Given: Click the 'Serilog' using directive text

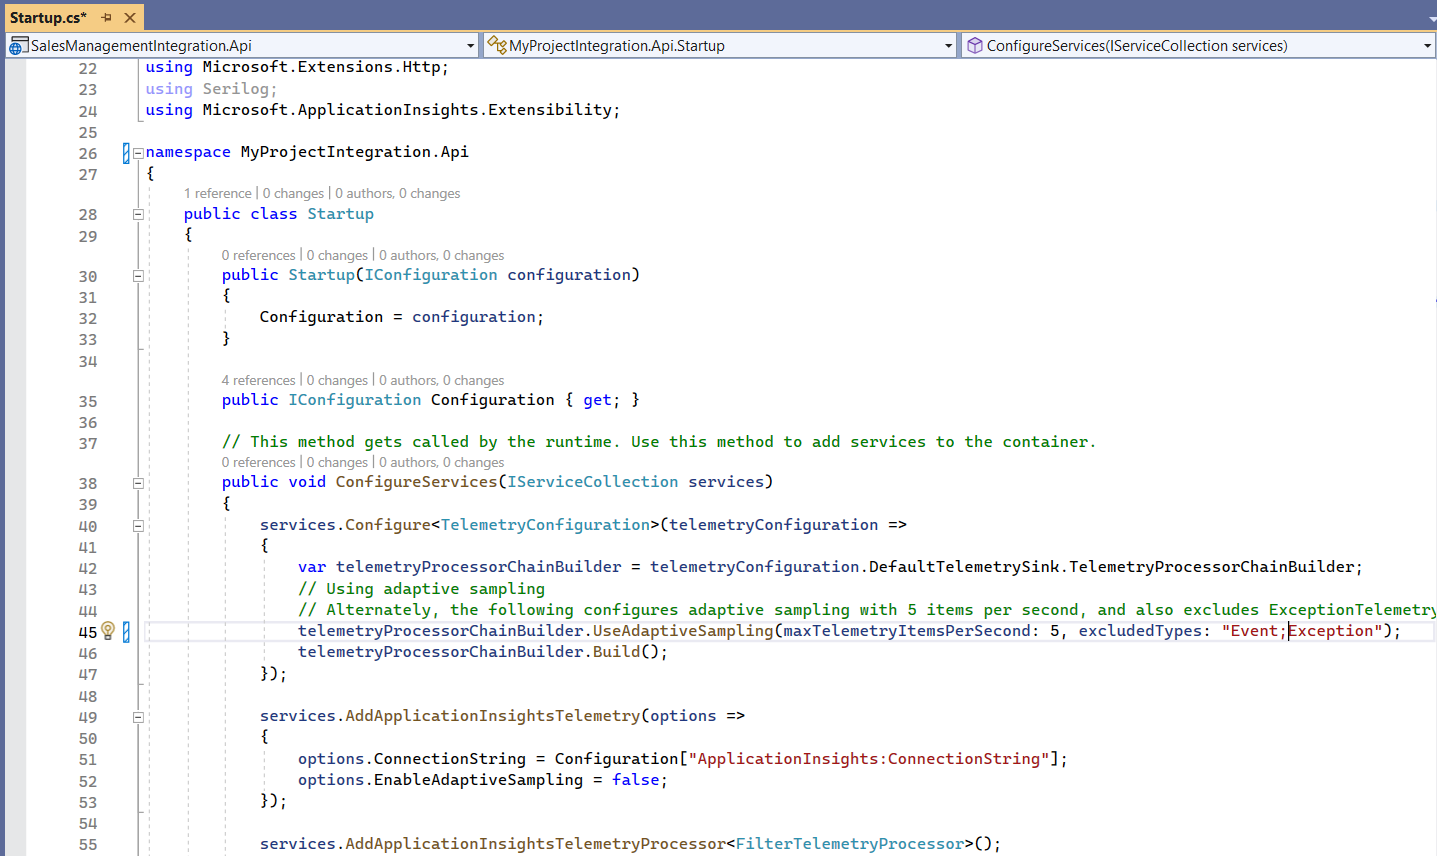Looking at the screenshot, I should point(235,88).
